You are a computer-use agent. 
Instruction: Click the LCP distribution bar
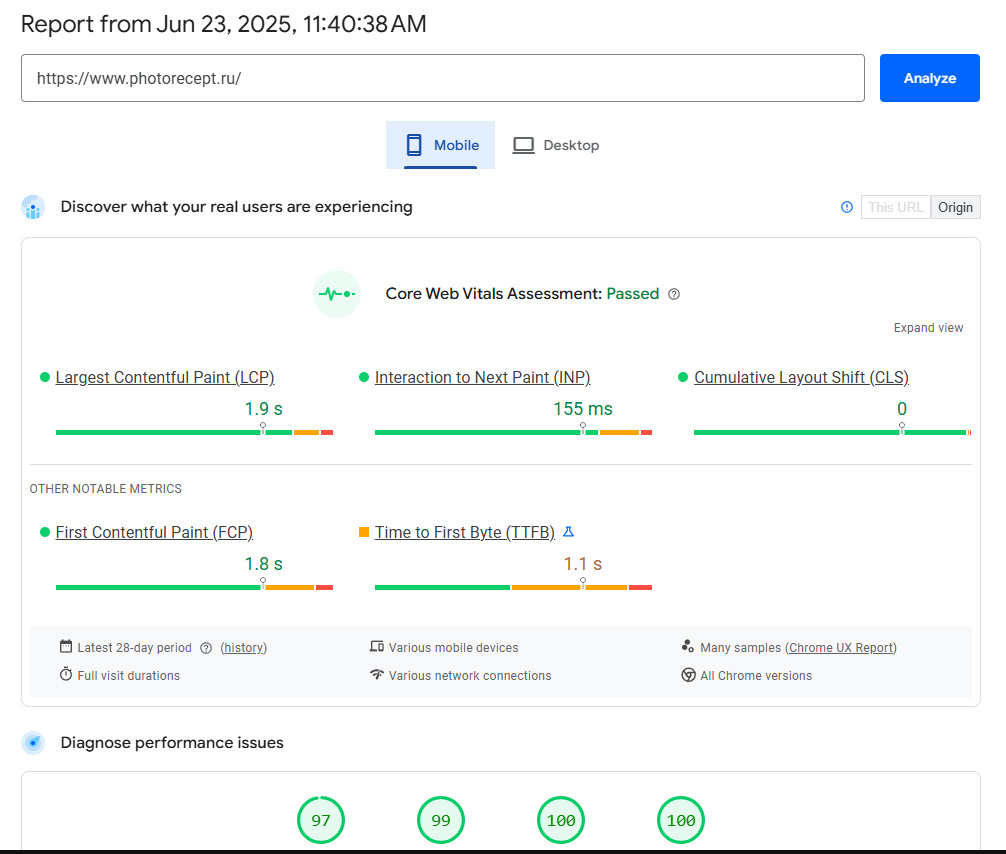[194, 432]
